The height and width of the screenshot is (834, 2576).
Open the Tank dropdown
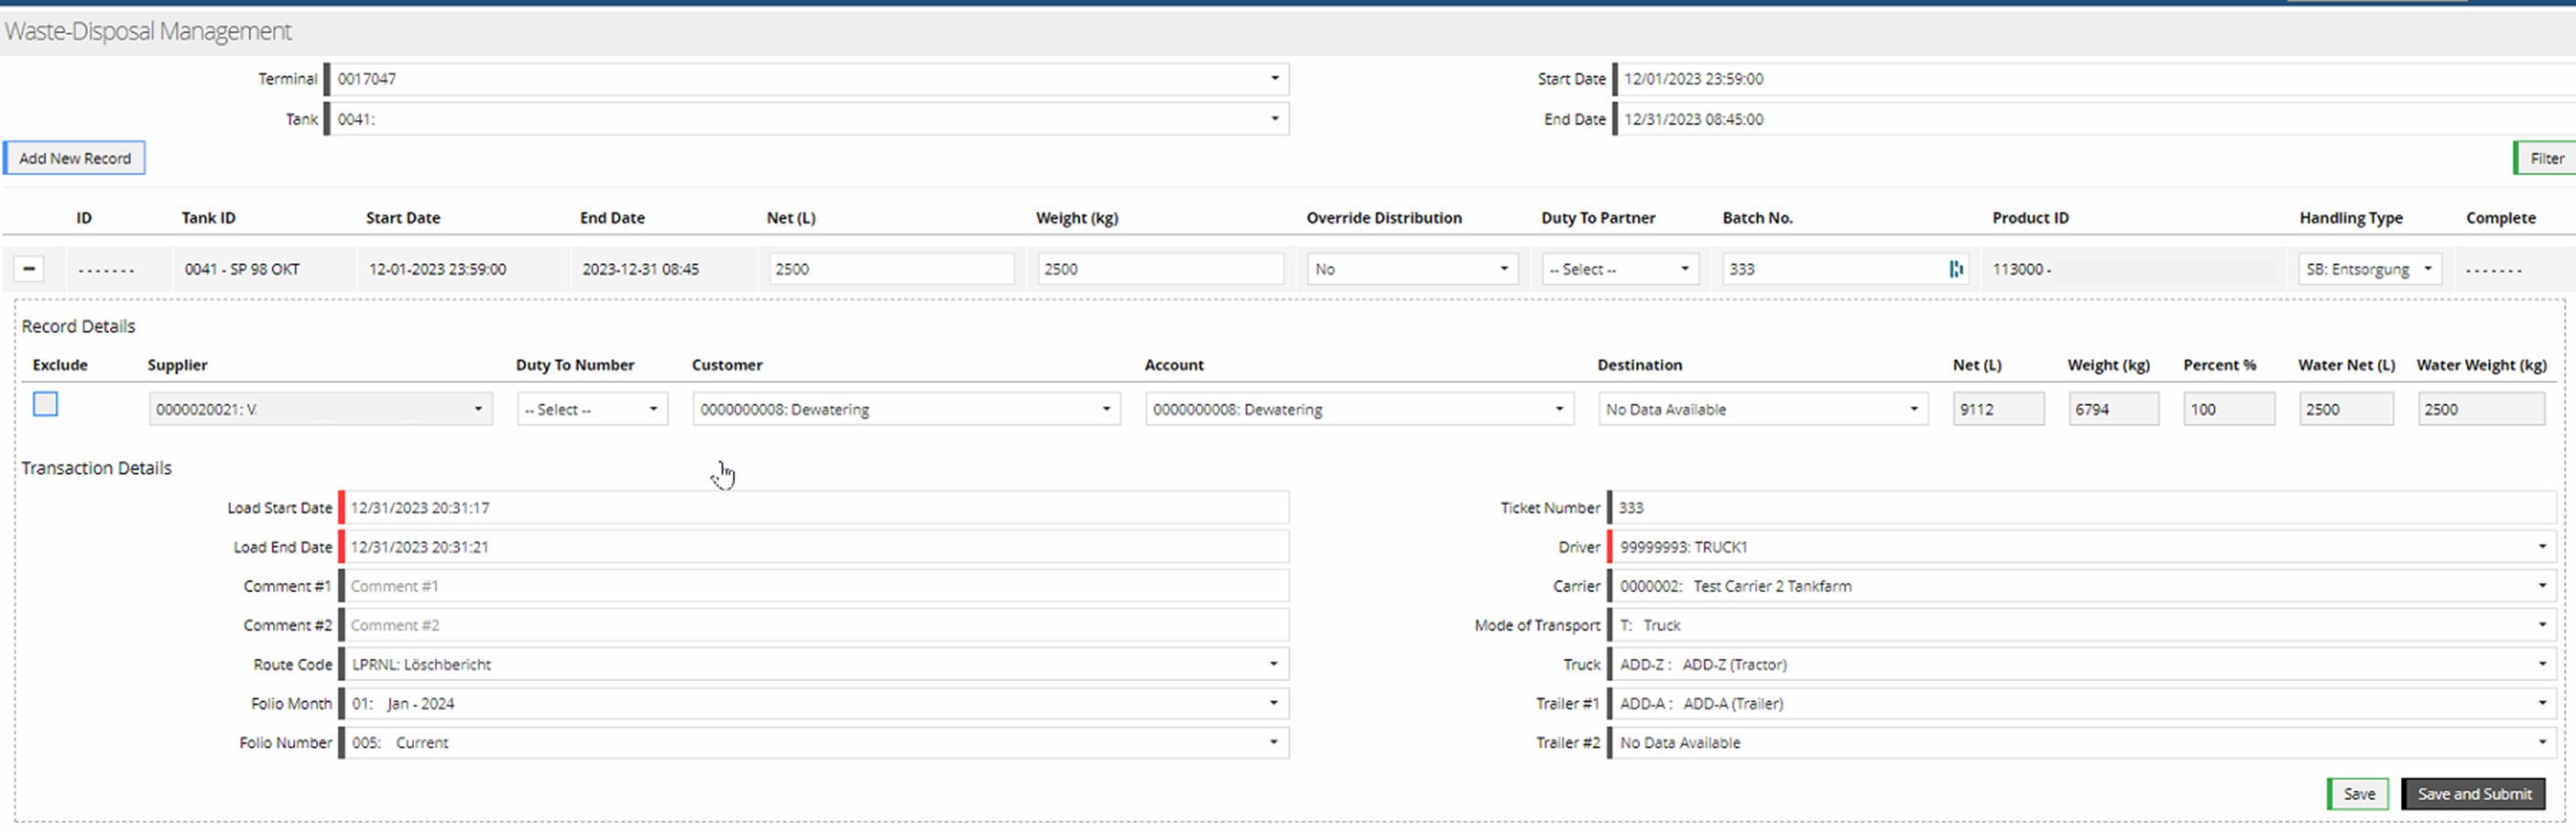pos(806,119)
